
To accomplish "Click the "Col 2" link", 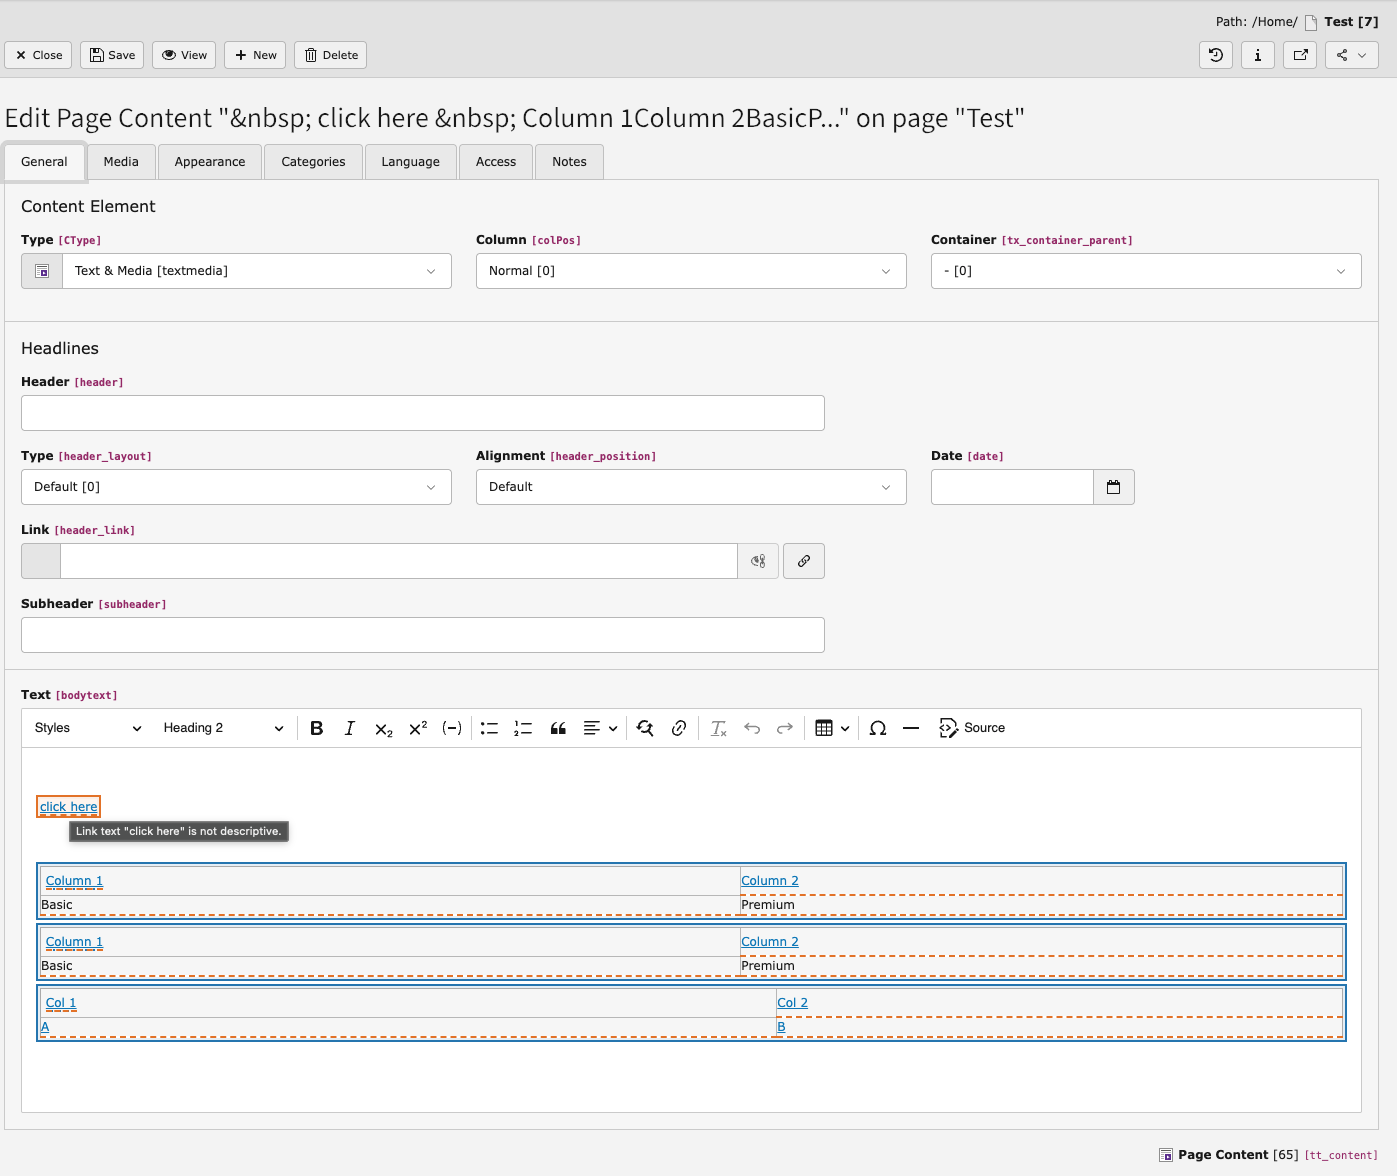I will [x=792, y=1003].
